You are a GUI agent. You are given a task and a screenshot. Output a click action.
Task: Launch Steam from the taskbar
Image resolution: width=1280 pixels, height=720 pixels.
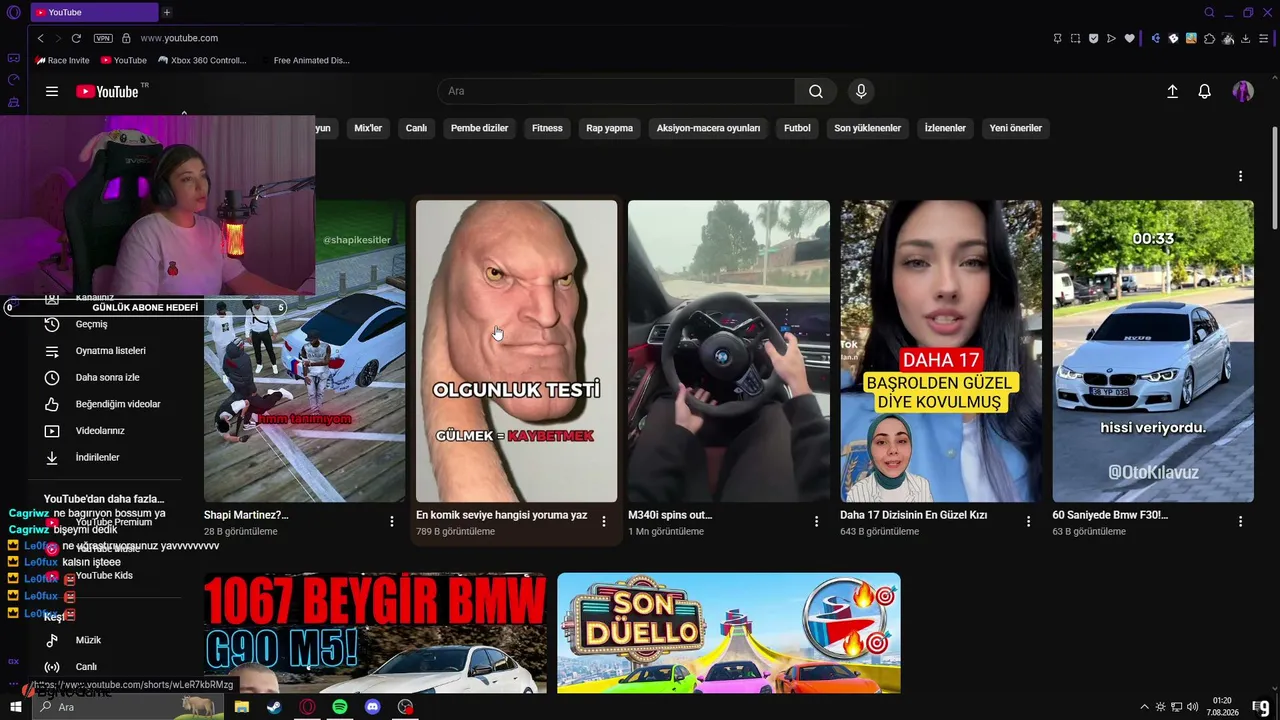point(273,707)
